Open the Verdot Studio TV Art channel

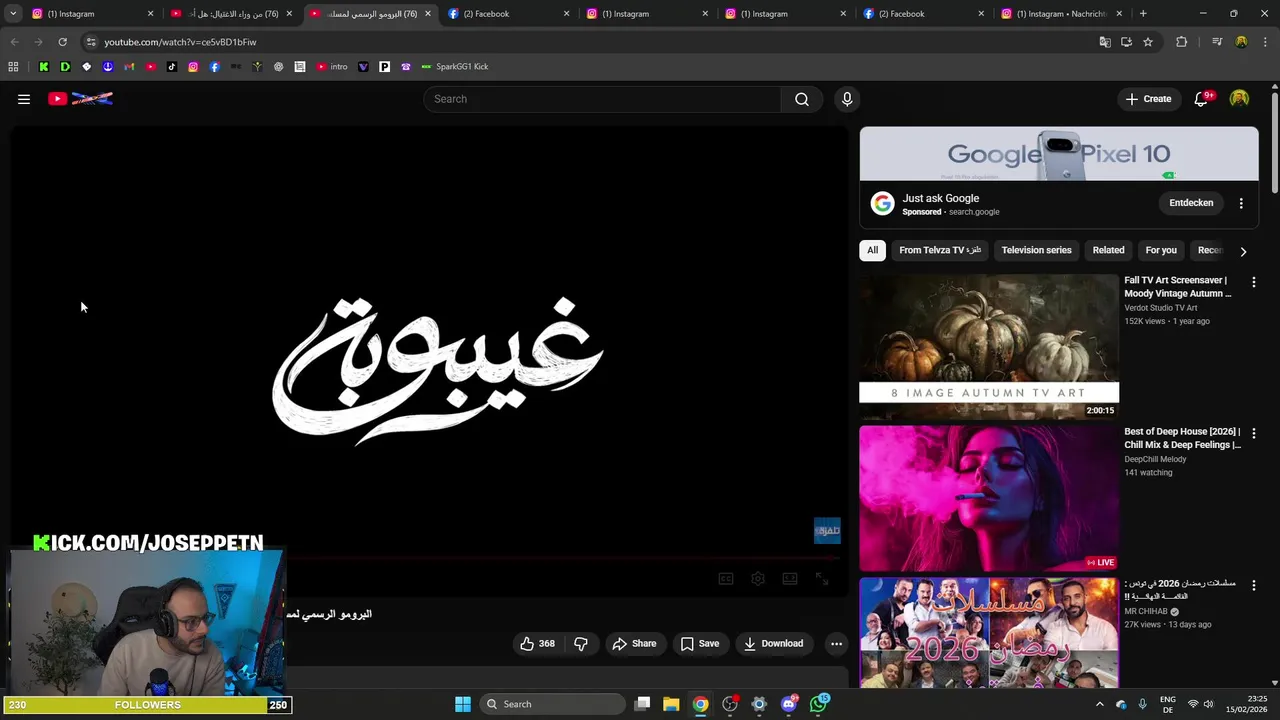click(1160, 308)
